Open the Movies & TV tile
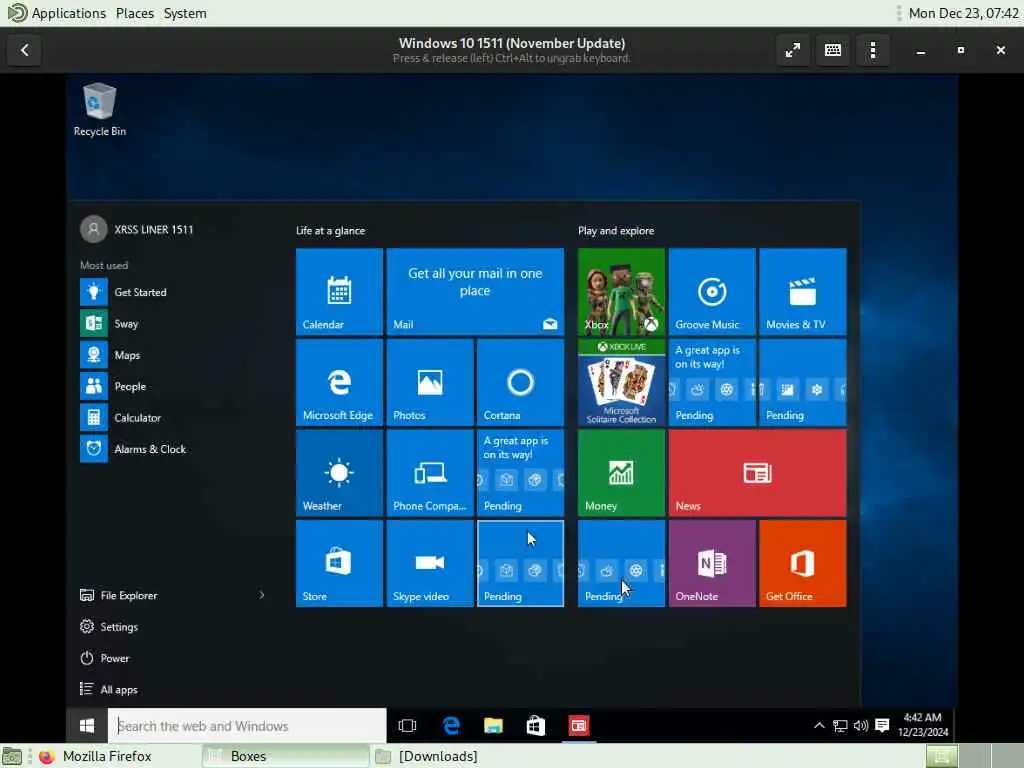Image resolution: width=1024 pixels, height=768 pixels. 803,291
